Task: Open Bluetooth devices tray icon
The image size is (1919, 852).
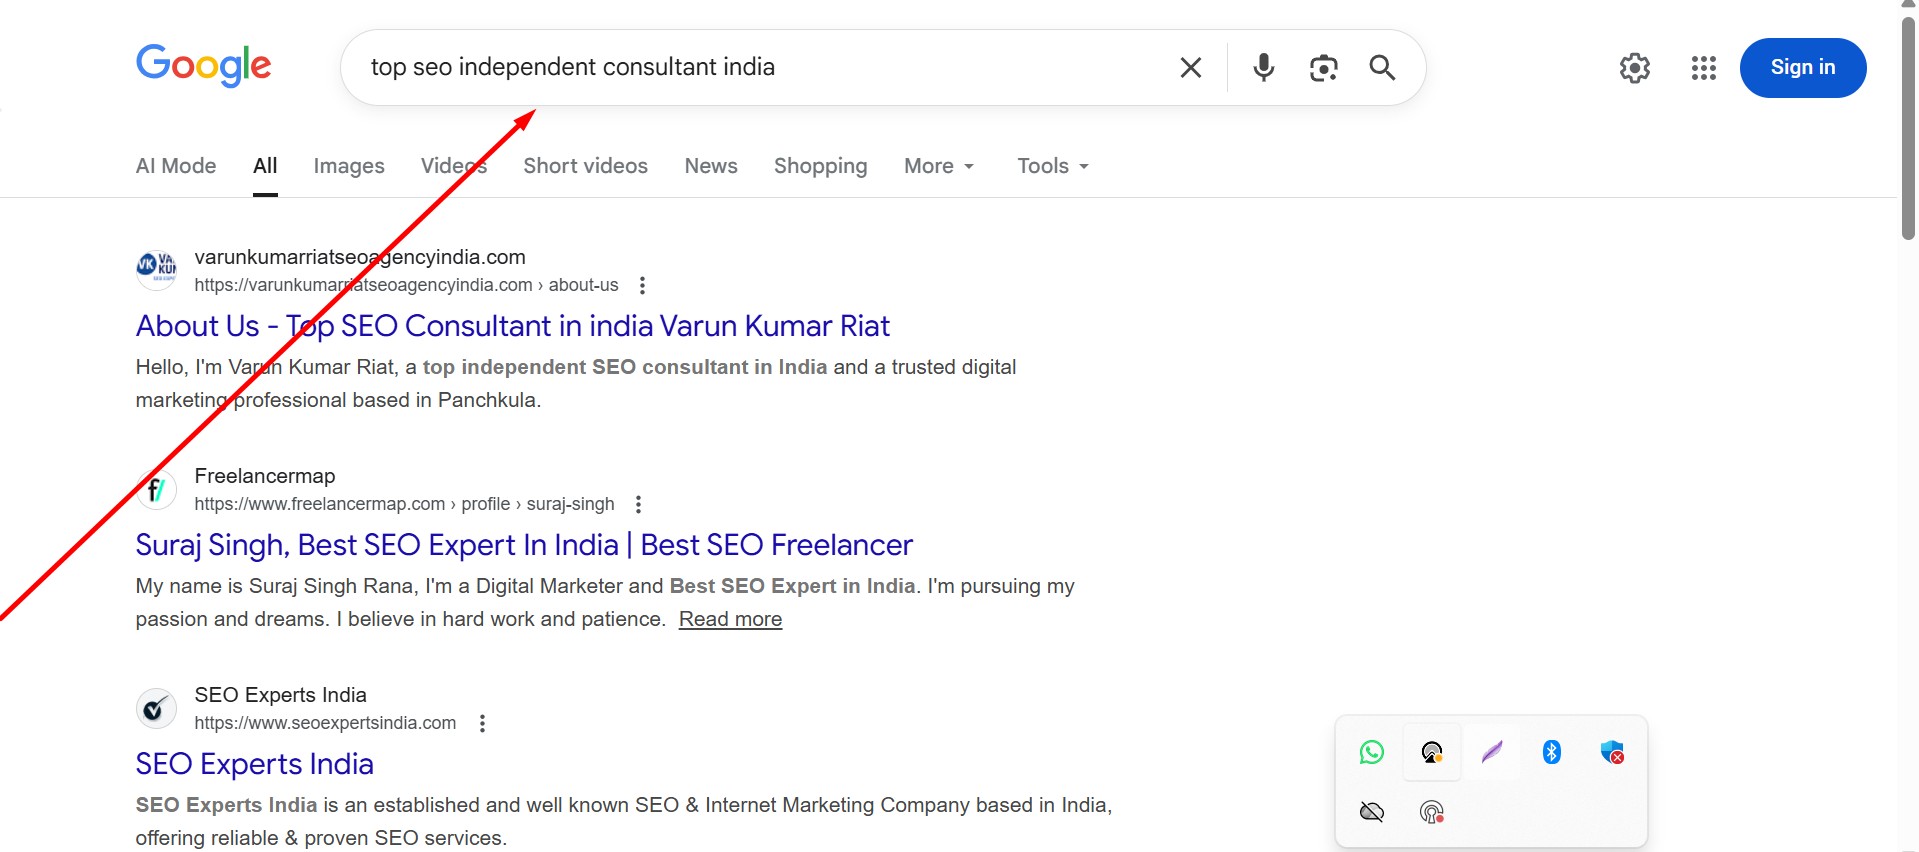Action: tap(1552, 752)
